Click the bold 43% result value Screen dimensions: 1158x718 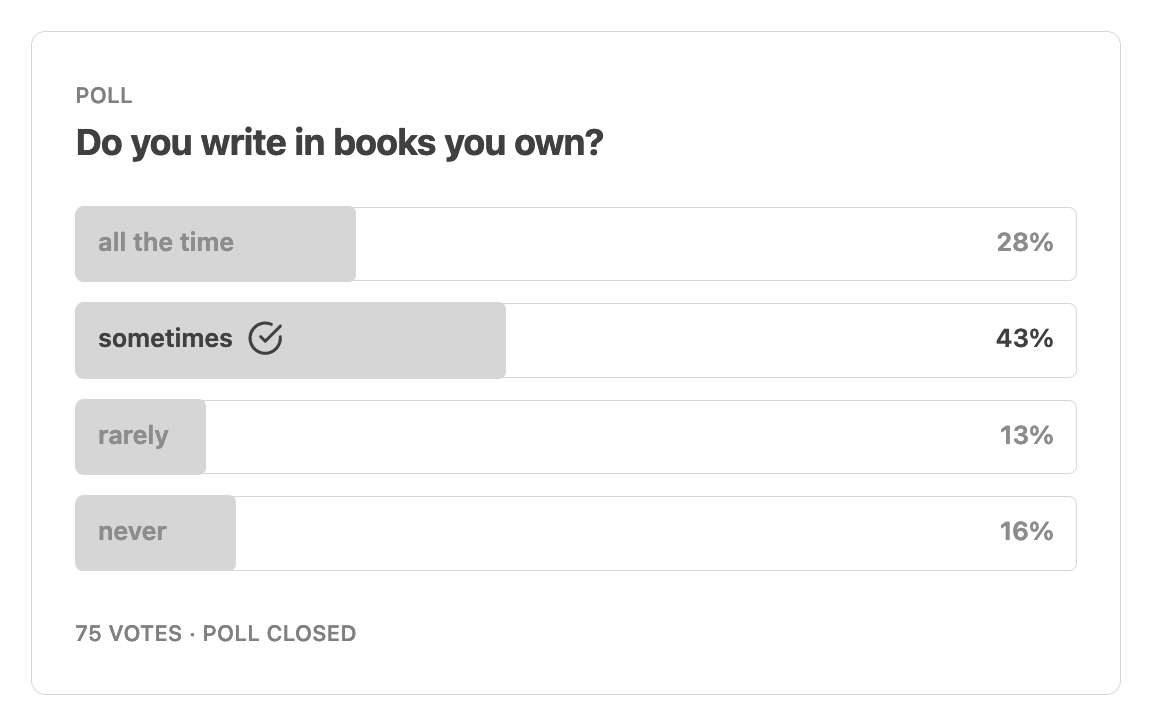click(1024, 339)
